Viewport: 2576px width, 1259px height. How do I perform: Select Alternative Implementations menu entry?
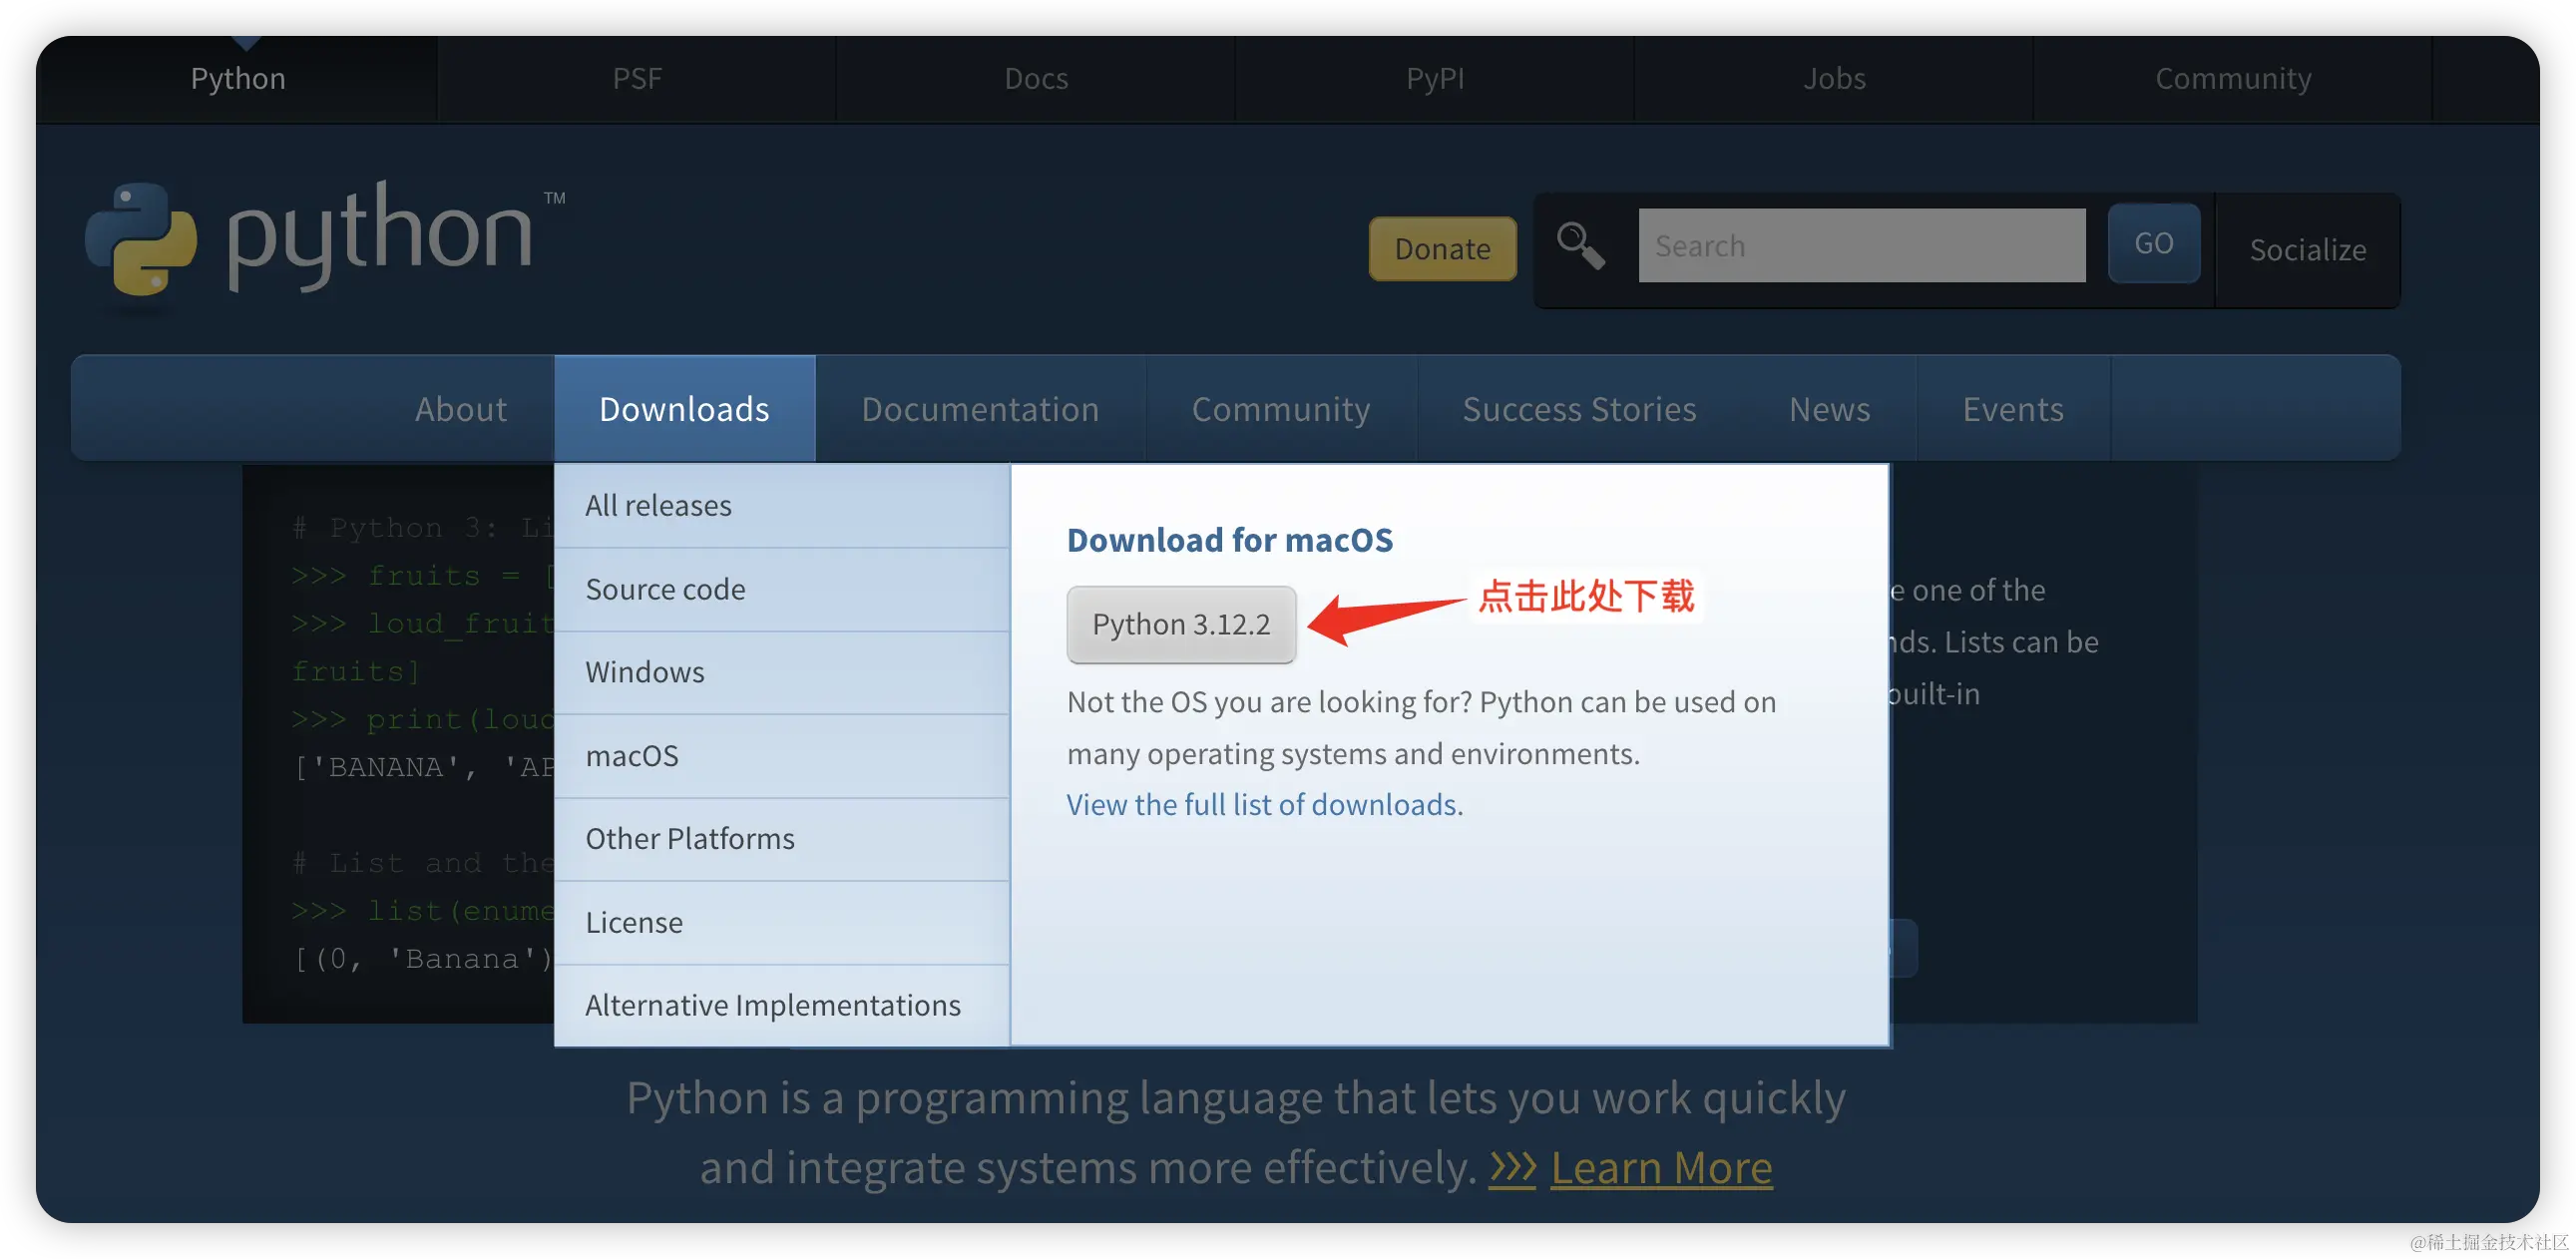[x=781, y=1005]
